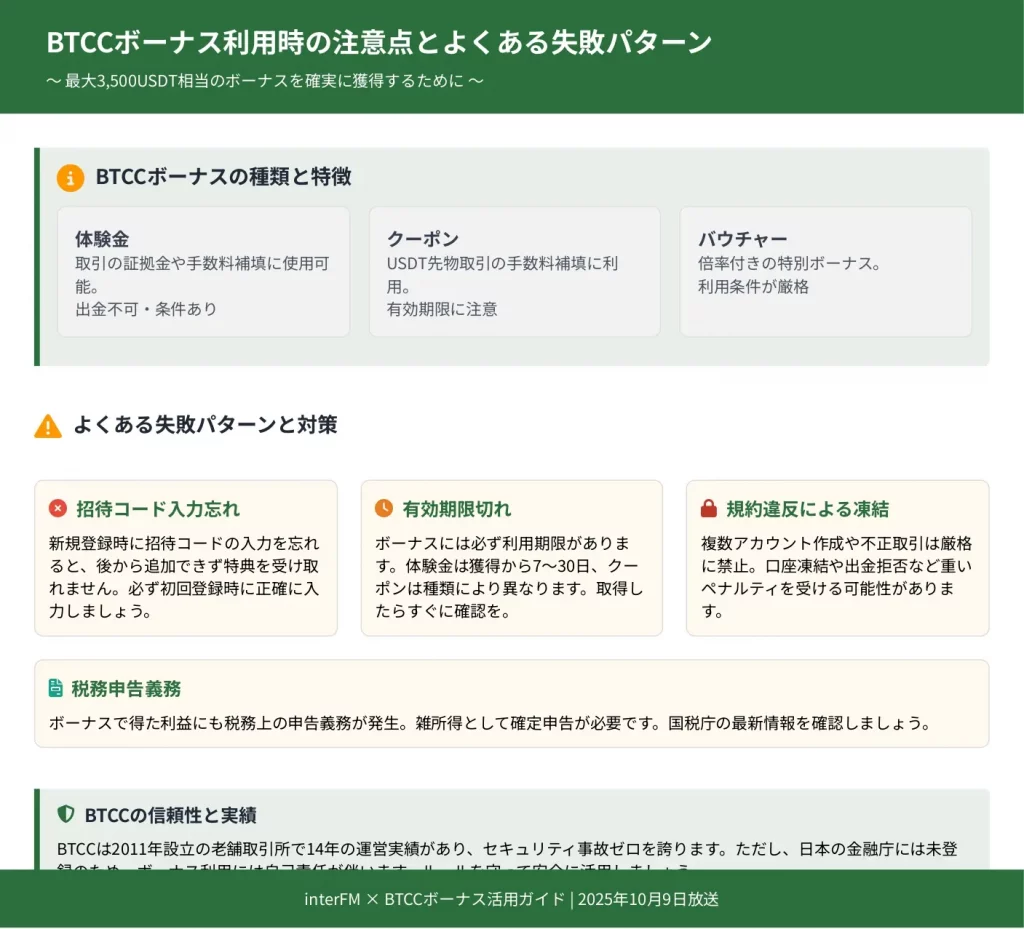This screenshot has height=929, width=1024.
Task: Click the 規約違反による凍結 heading
Action: pyautogui.click(x=807, y=509)
